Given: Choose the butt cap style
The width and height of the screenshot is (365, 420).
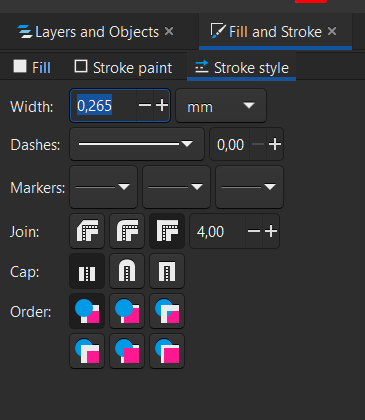Looking at the screenshot, I should click(x=87, y=271).
